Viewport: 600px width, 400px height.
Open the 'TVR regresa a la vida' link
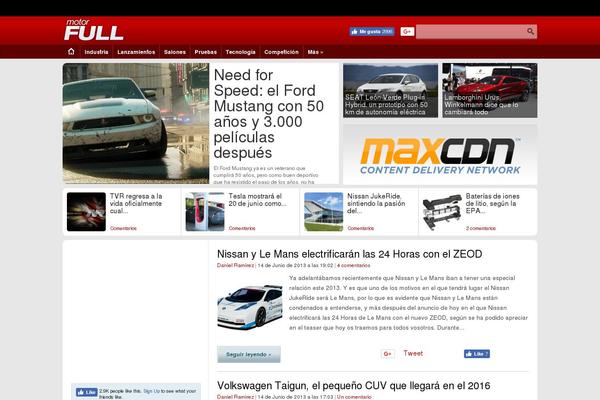136,203
